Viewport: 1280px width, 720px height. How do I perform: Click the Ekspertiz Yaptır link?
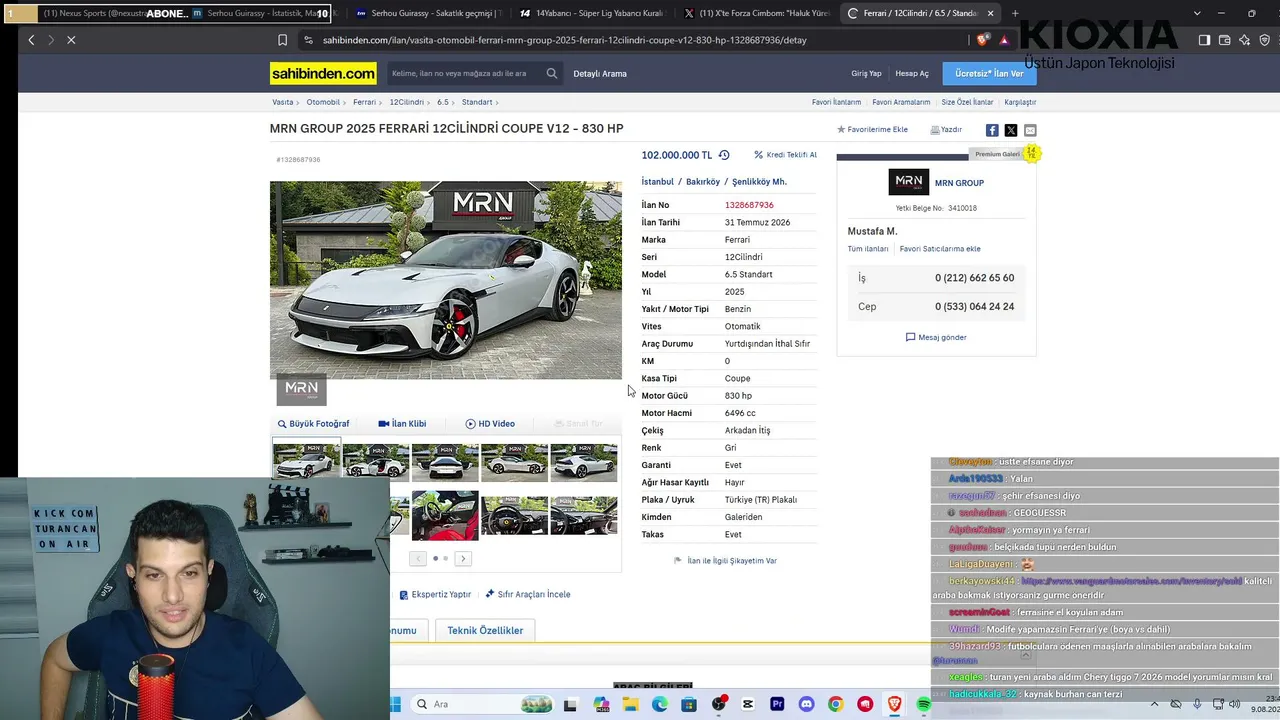[435, 594]
